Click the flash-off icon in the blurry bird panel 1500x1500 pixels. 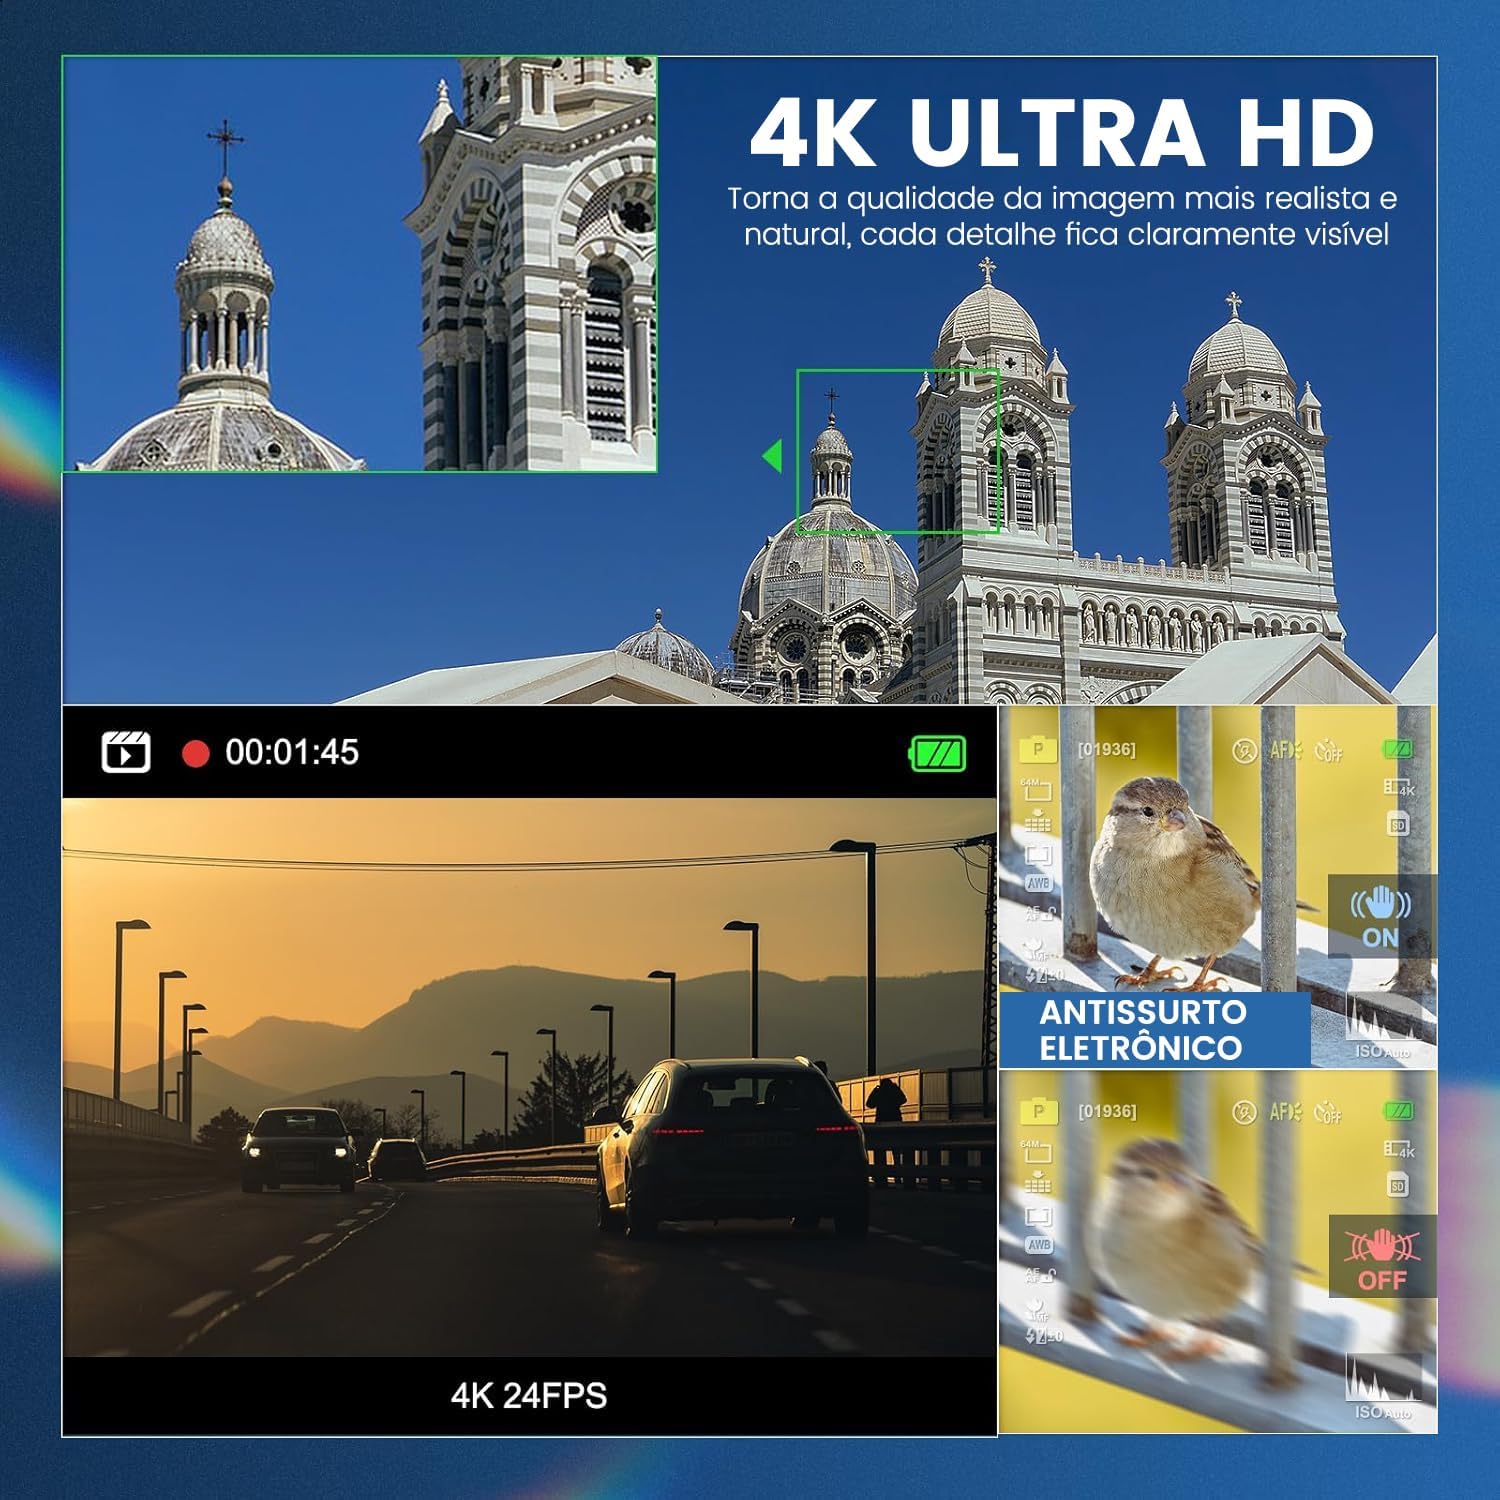(x=1245, y=1111)
